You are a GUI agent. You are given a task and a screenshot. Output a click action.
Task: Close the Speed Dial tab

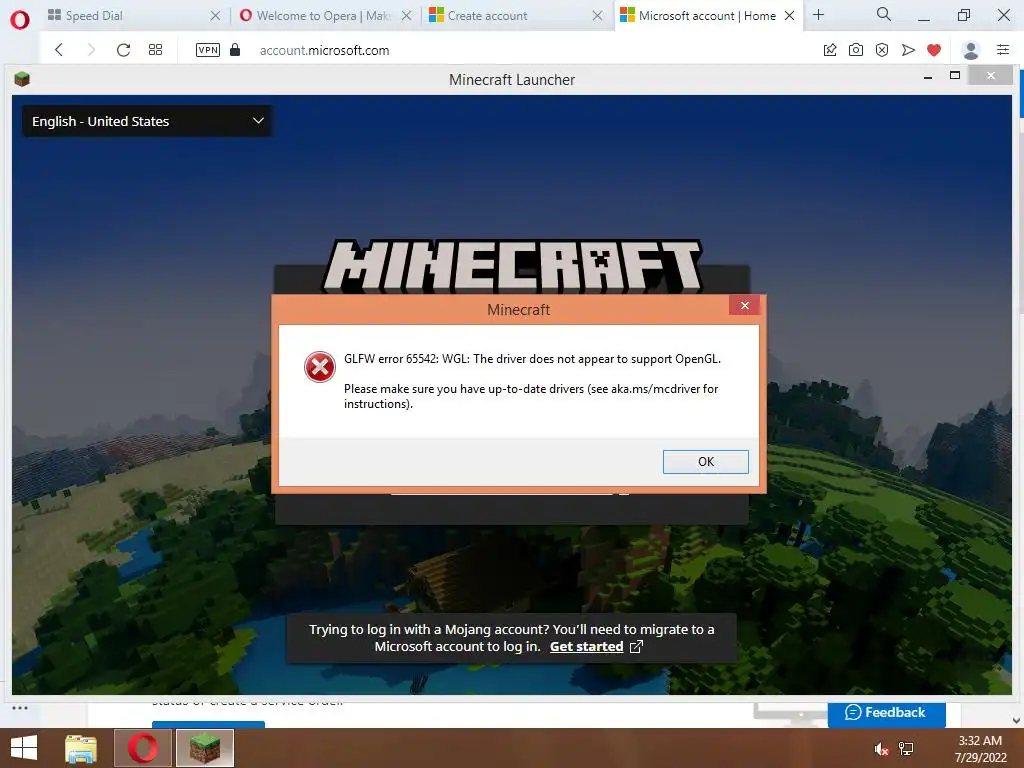215,16
